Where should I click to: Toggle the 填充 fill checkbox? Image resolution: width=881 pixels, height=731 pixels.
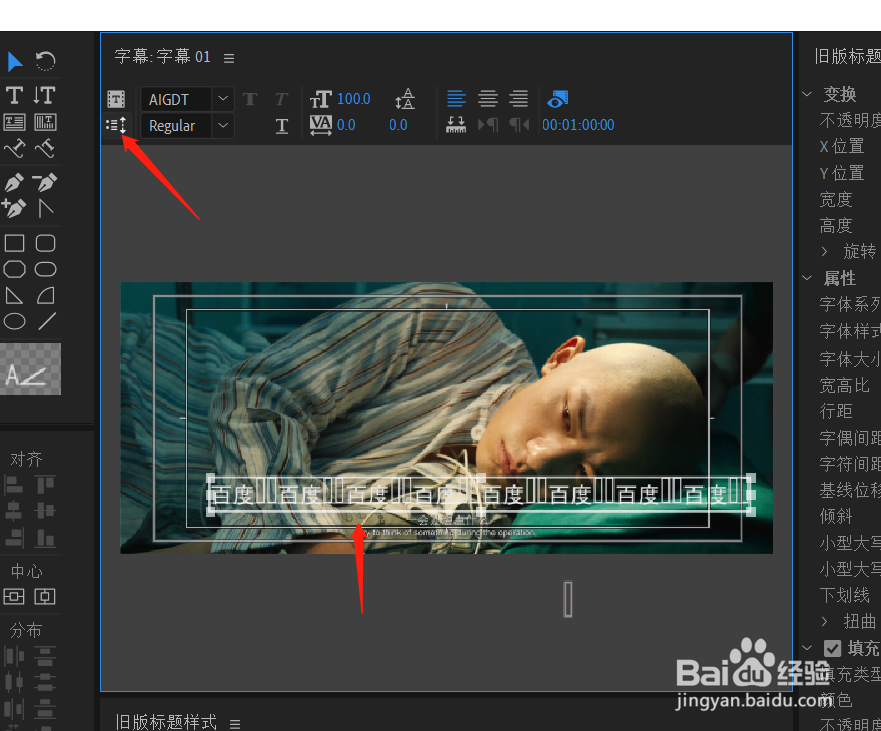pos(832,648)
